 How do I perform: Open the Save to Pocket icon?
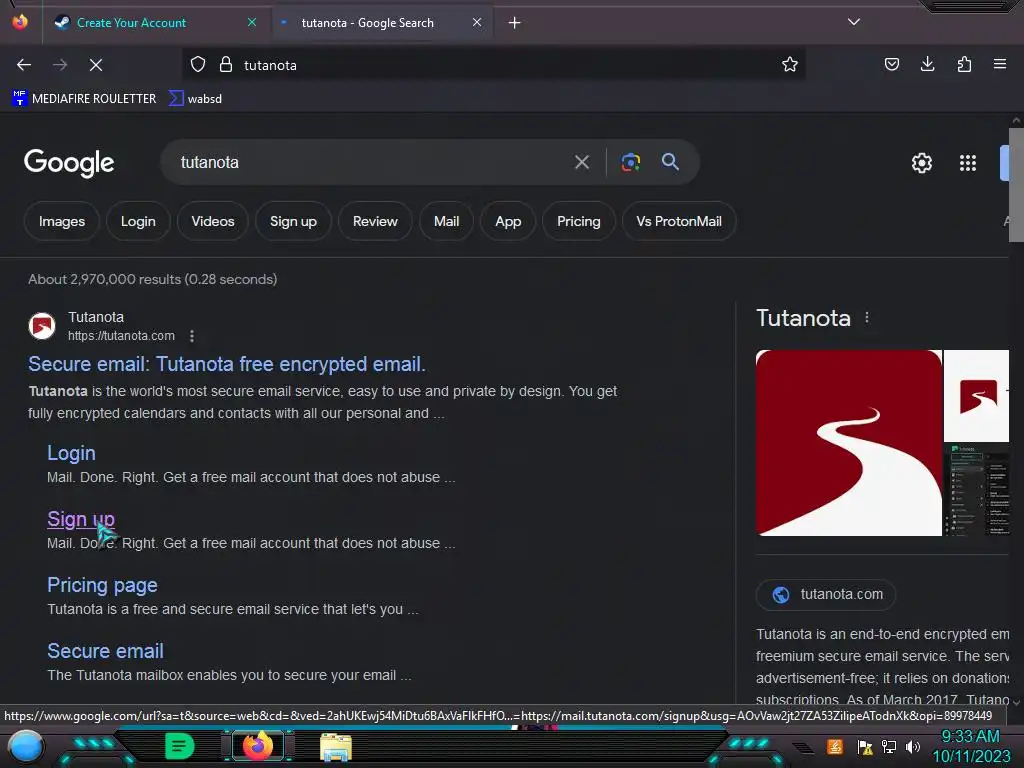tap(892, 64)
